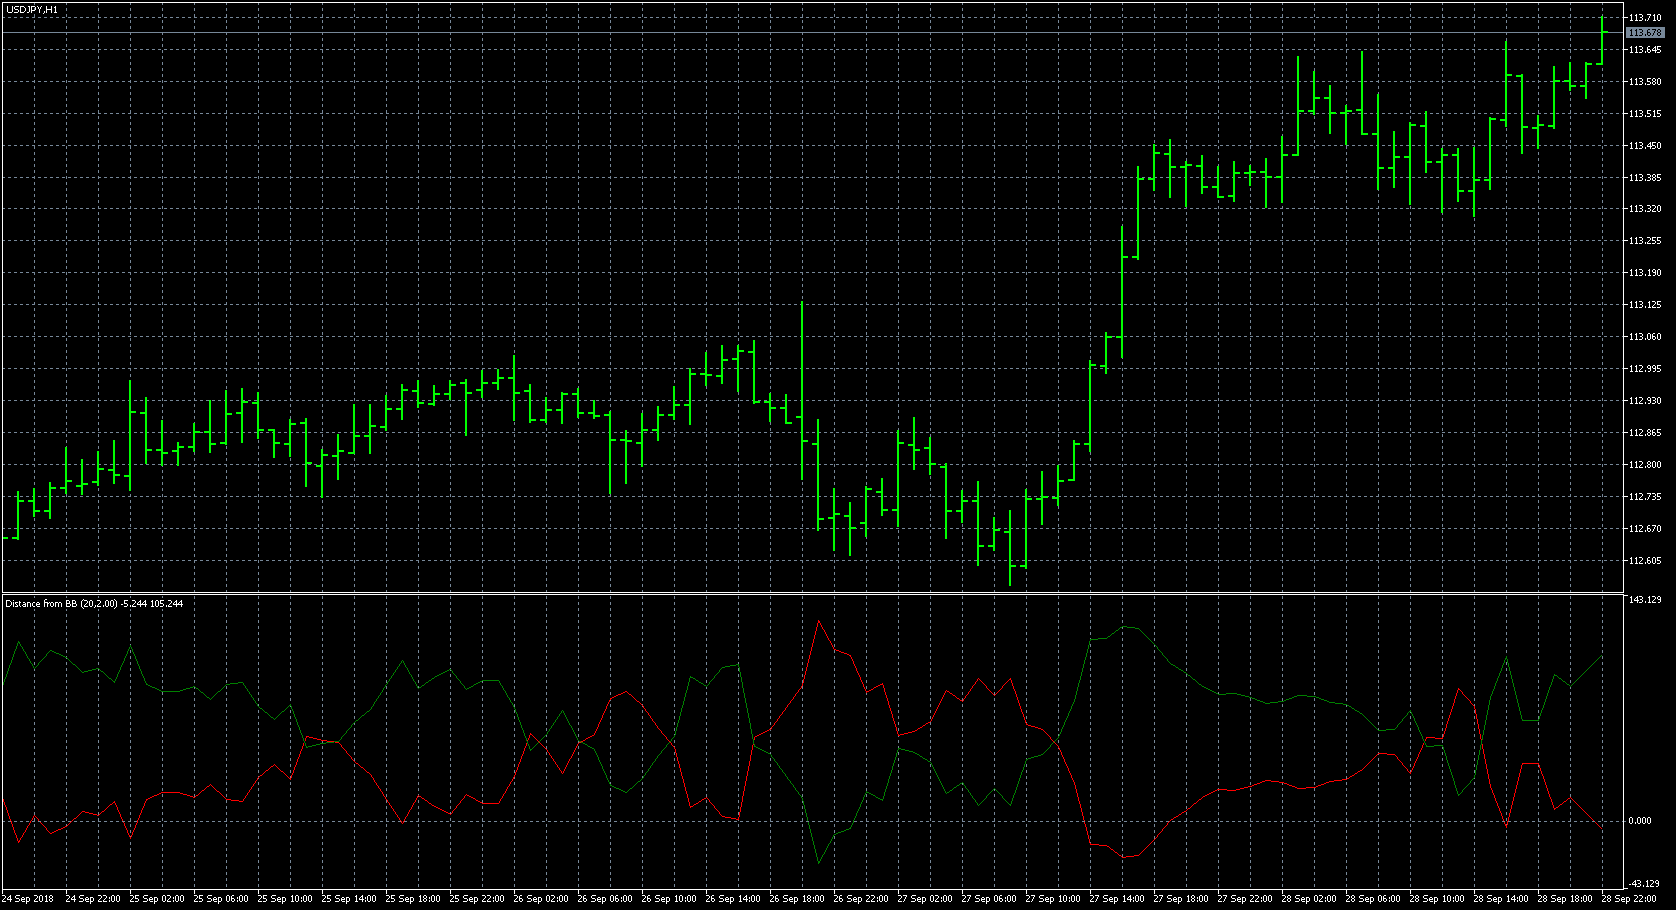The height and width of the screenshot is (910, 1676).
Task: Select the 27 Sep 10:00 time label
Action: click(x=1053, y=899)
